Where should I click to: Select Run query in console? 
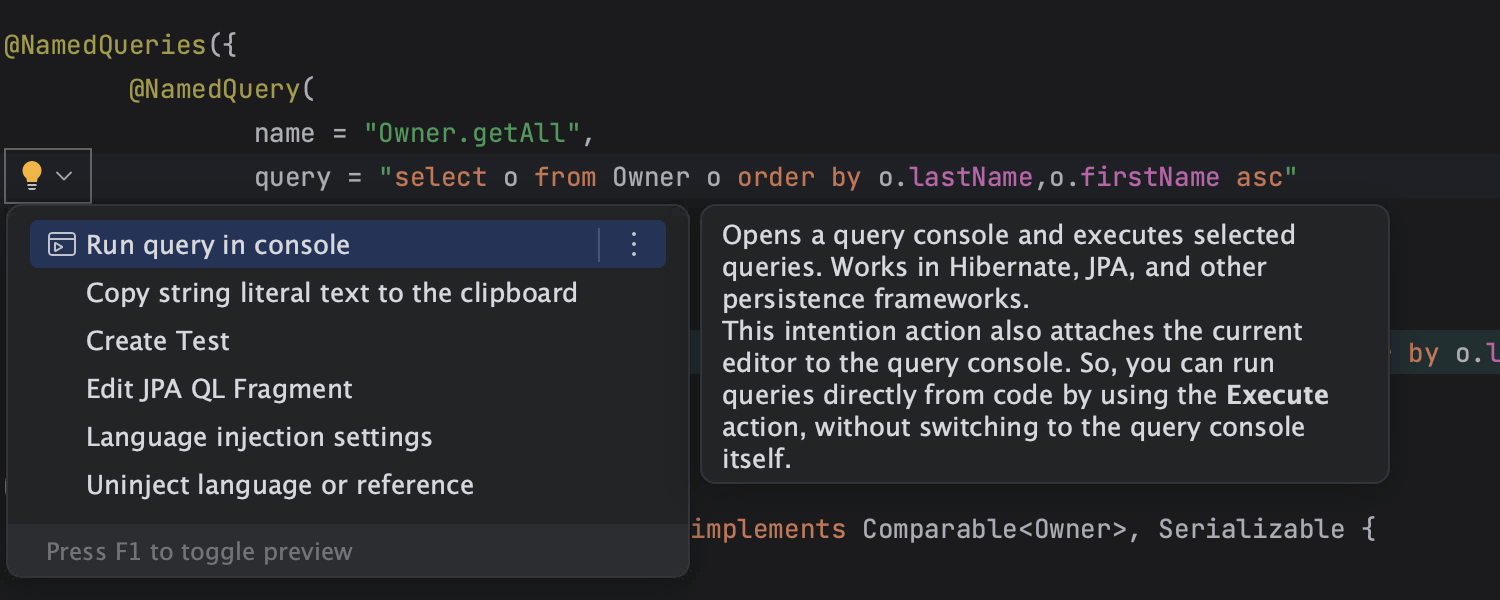click(218, 245)
